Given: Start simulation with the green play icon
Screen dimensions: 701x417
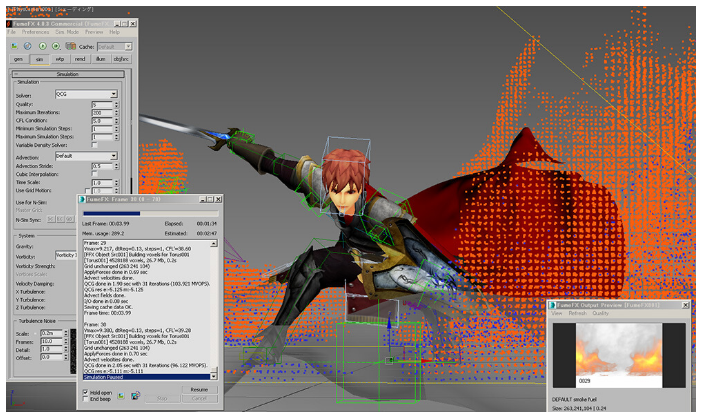Looking at the screenshot, I should click(x=43, y=46).
